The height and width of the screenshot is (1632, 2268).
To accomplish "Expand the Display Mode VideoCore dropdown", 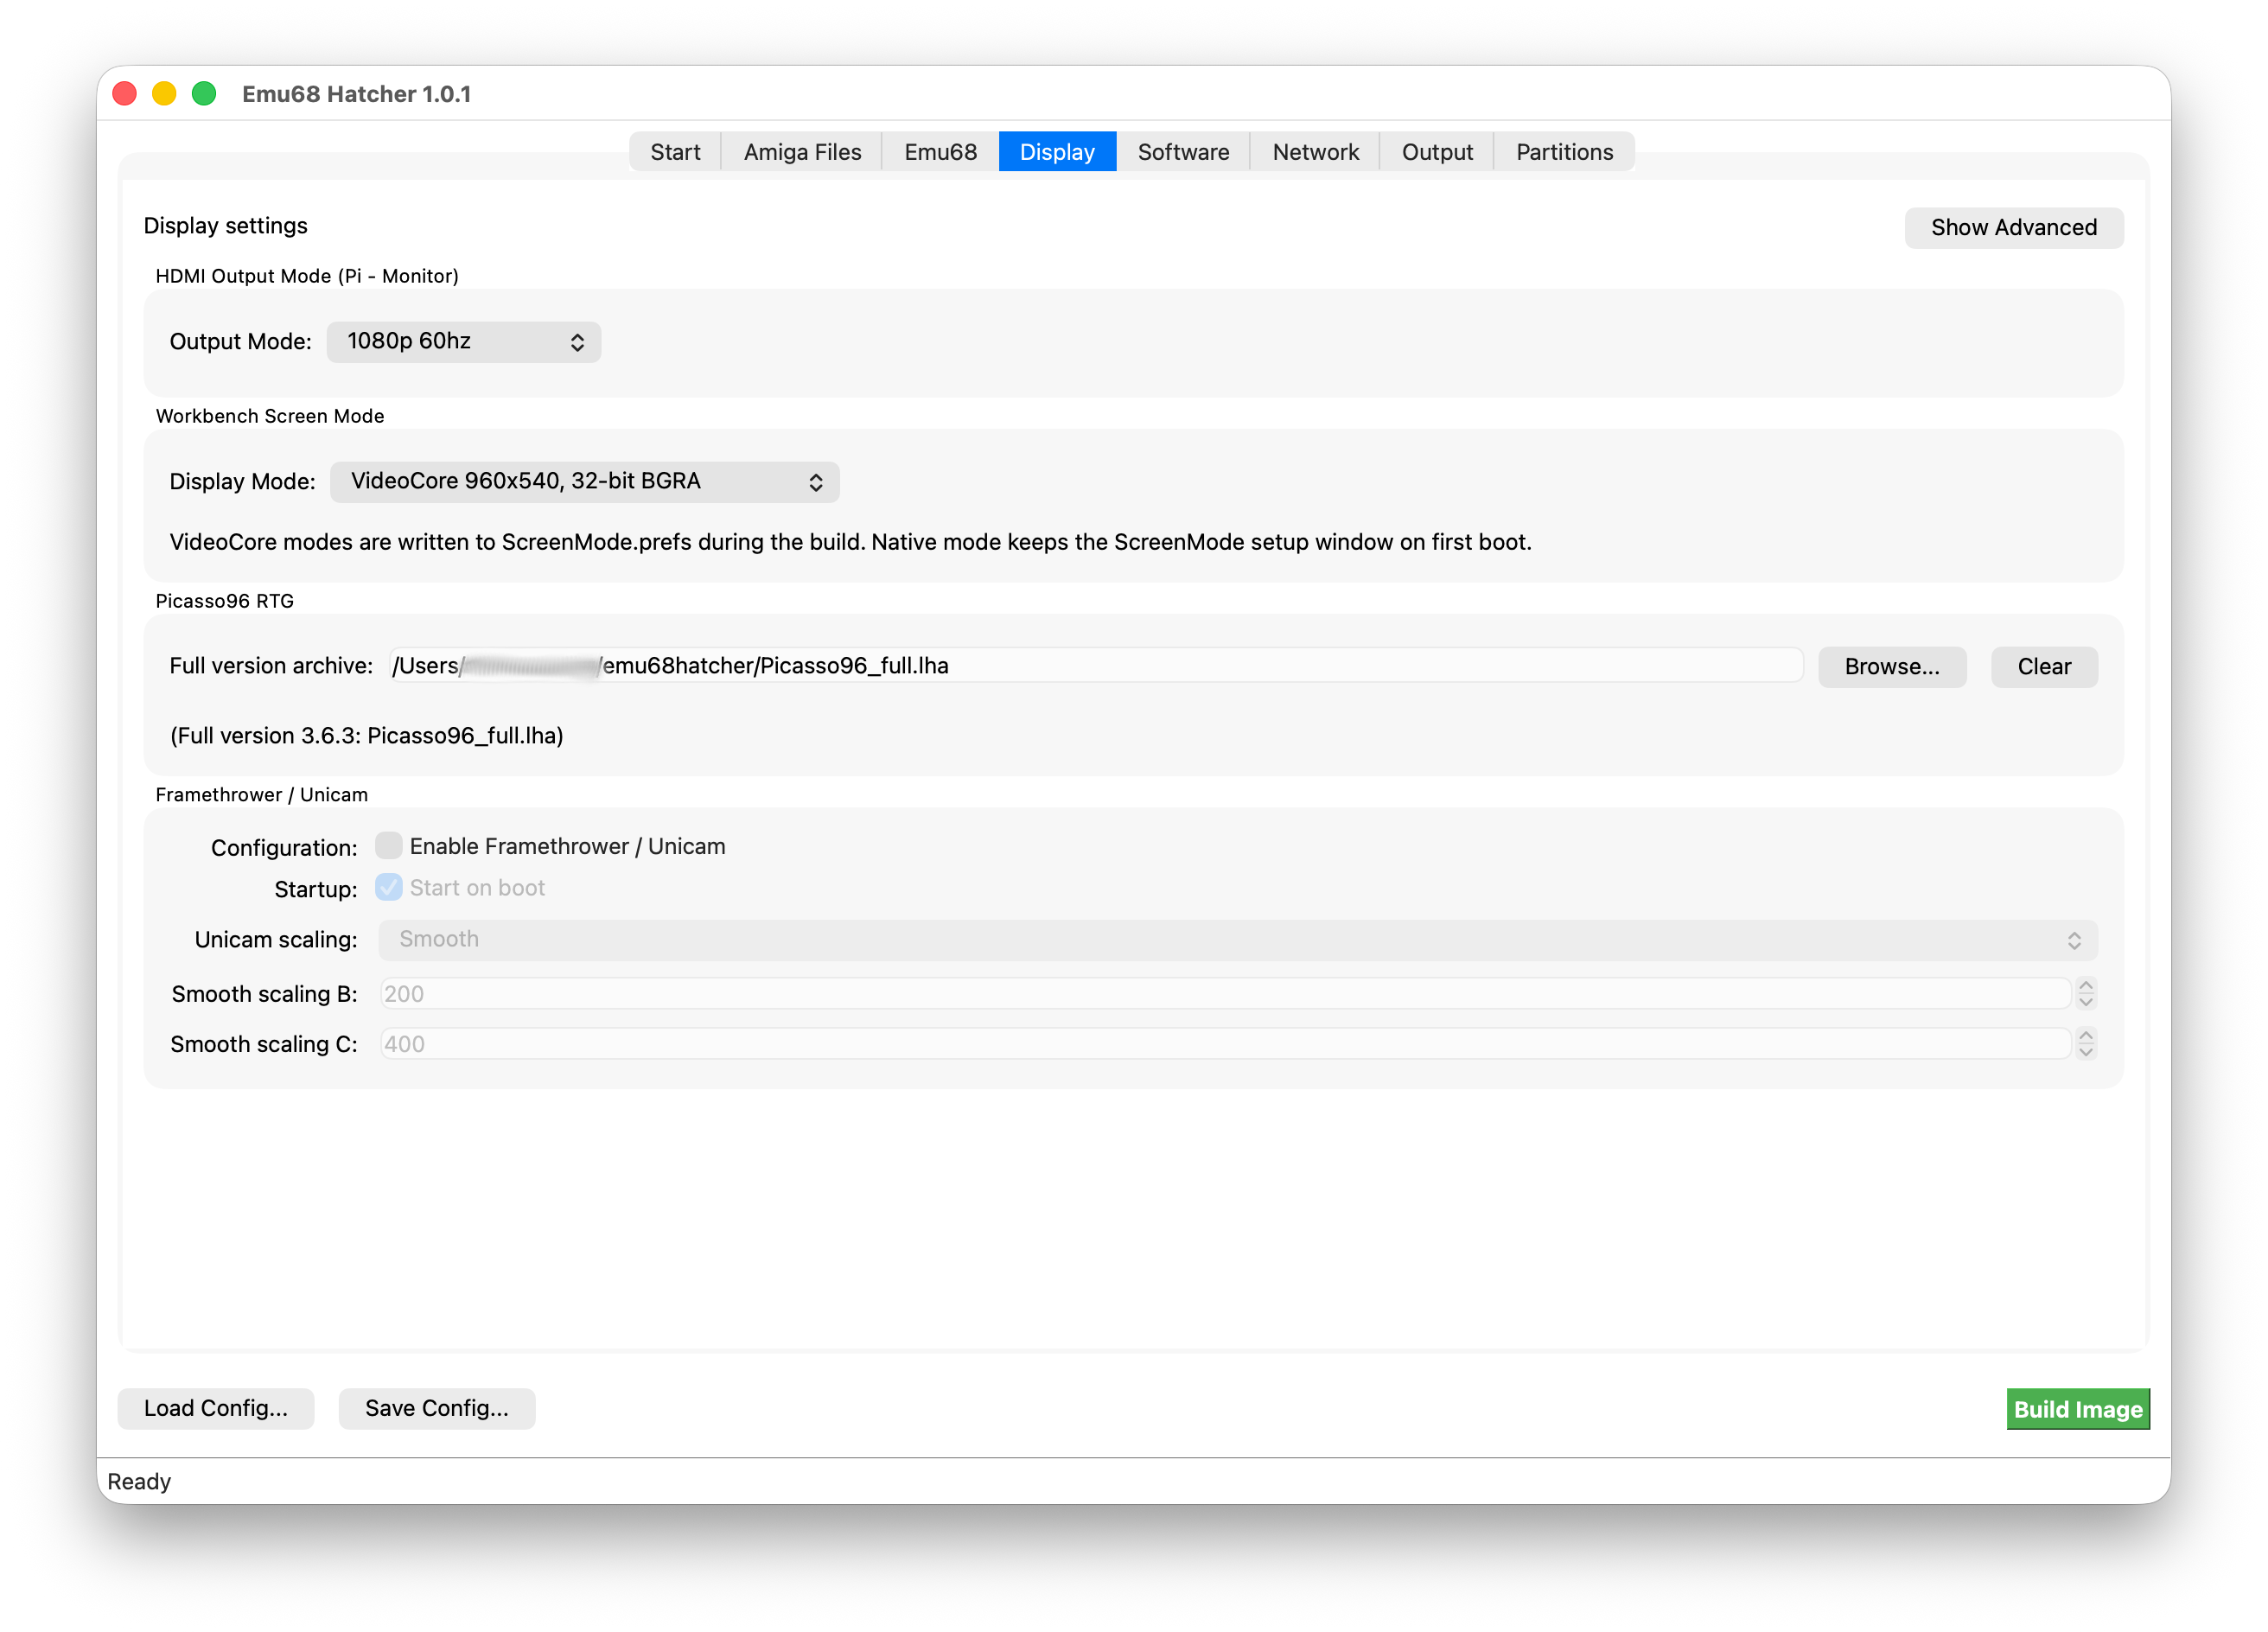I will click(585, 482).
